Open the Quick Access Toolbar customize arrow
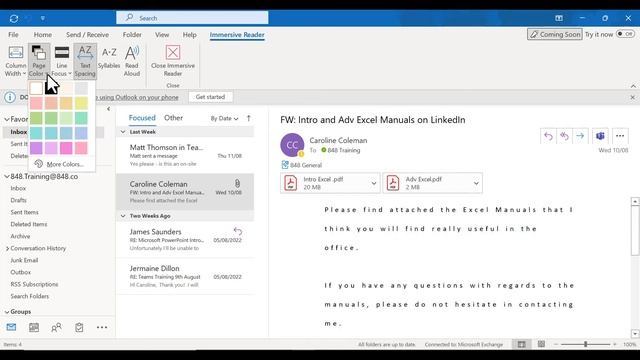This screenshot has width=640, height=360. (x=43, y=18)
